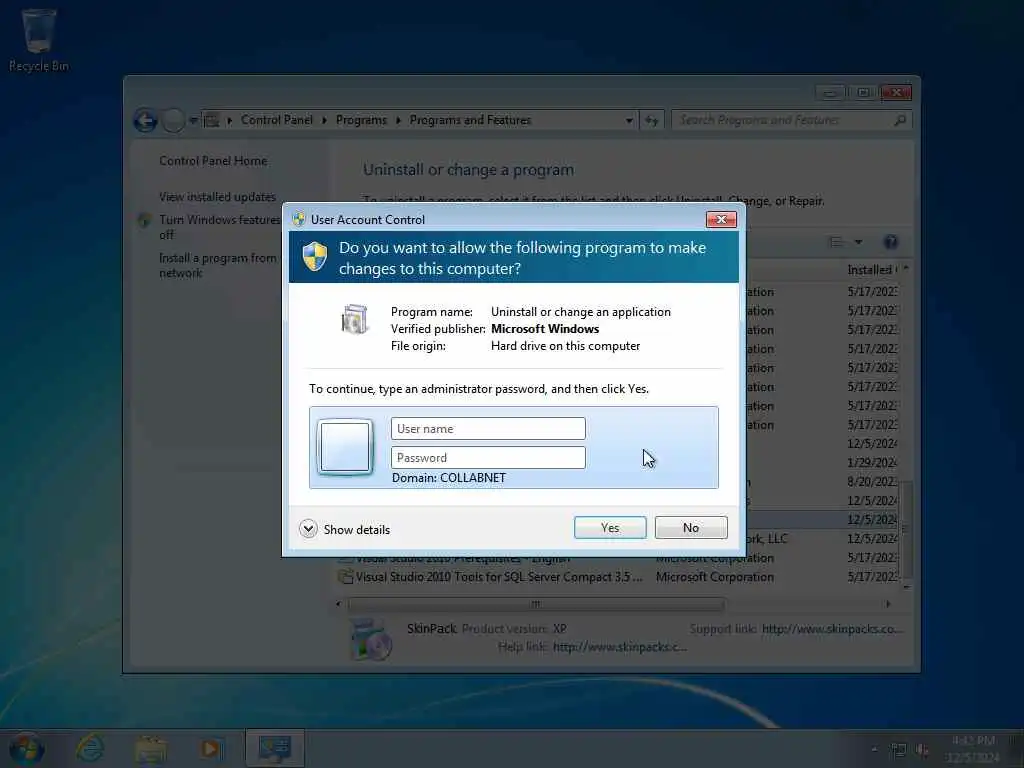Open recent pages dropdown beside navigation arrows
This screenshot has width=1024, height=768.
(193, 120)
